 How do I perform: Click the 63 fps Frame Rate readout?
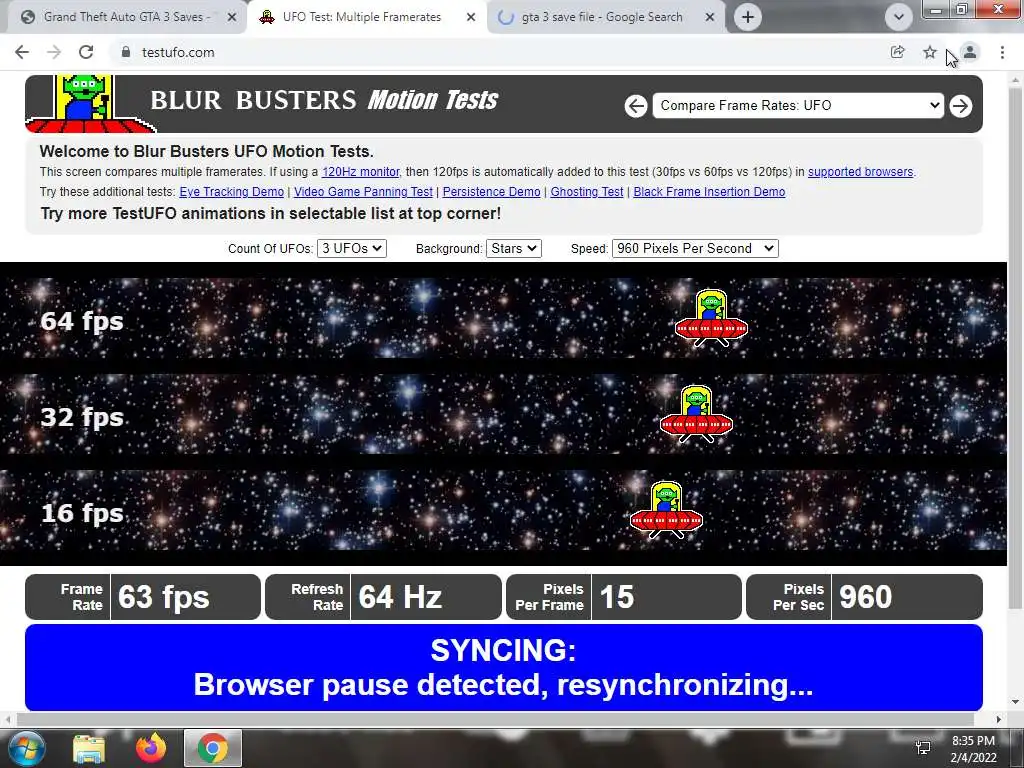[143, 597]
